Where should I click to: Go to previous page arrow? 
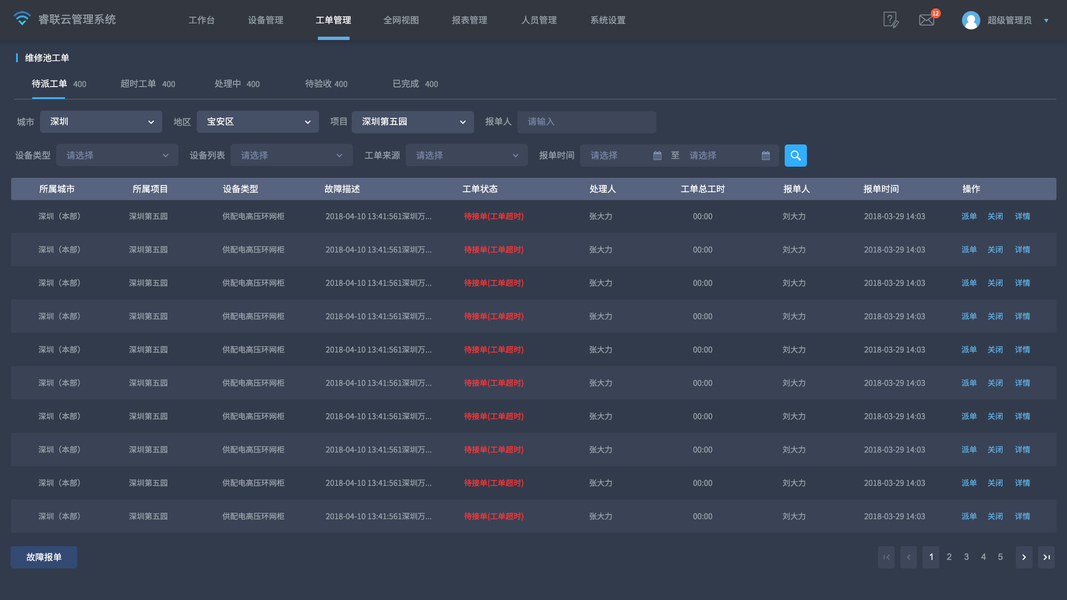point(908,557)
